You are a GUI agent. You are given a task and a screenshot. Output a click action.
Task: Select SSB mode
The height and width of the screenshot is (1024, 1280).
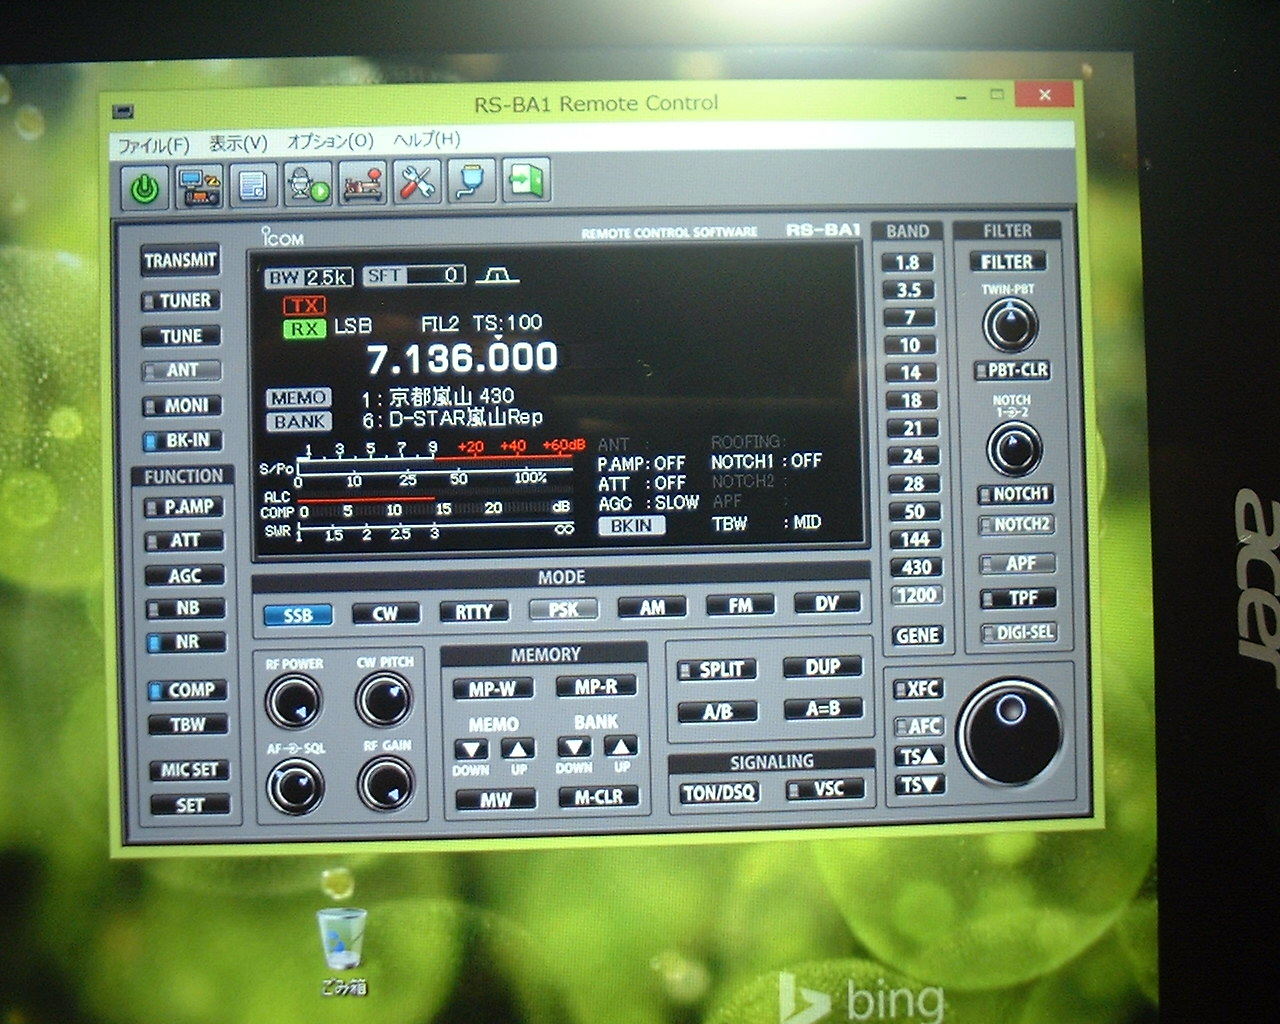(297, 615)
